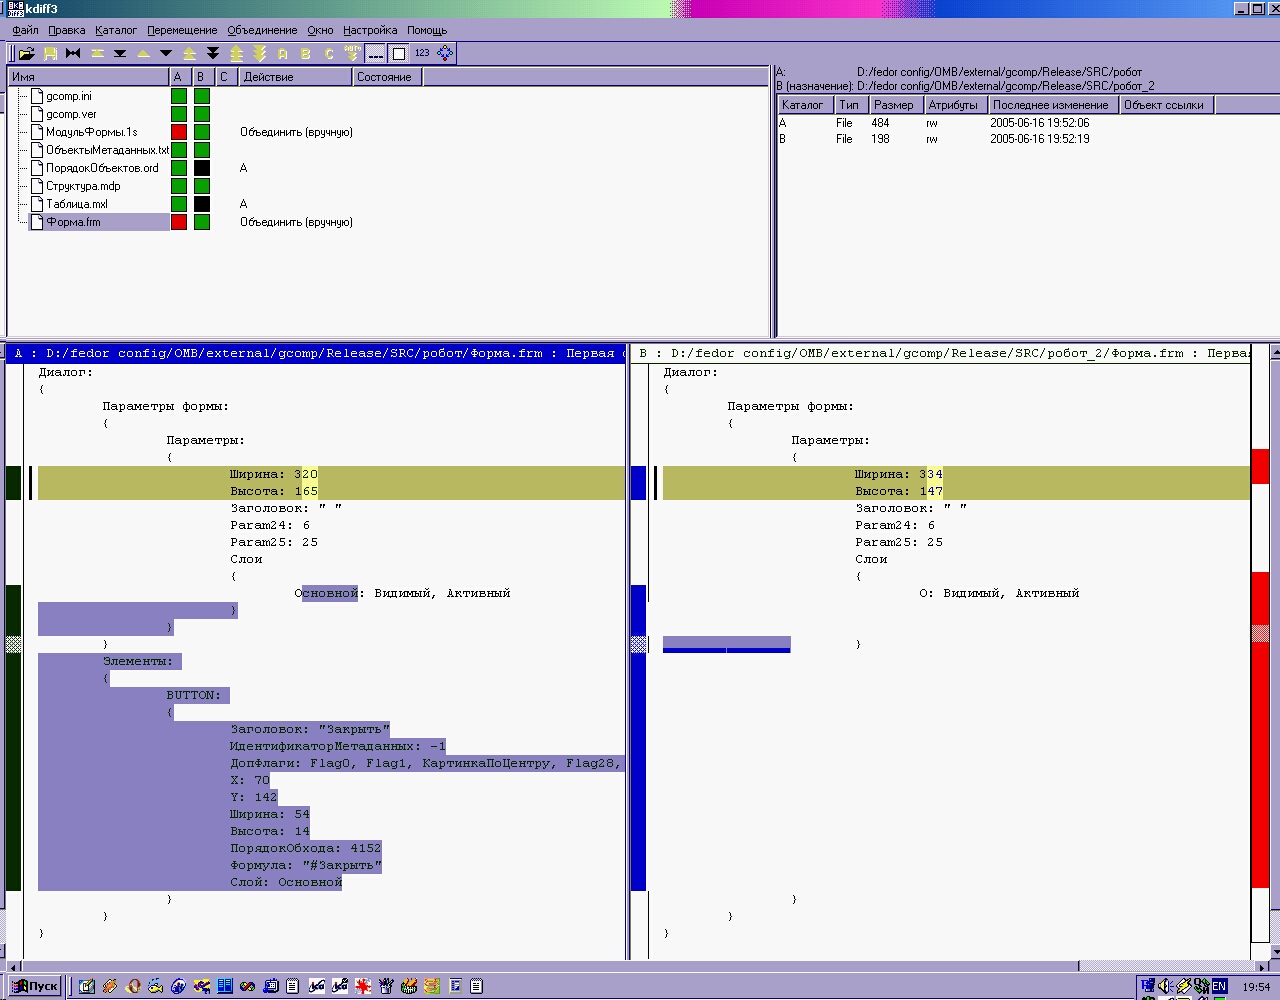Click the Действие column header
The width and height of the screenshot is (1280, 1000).
268,77
